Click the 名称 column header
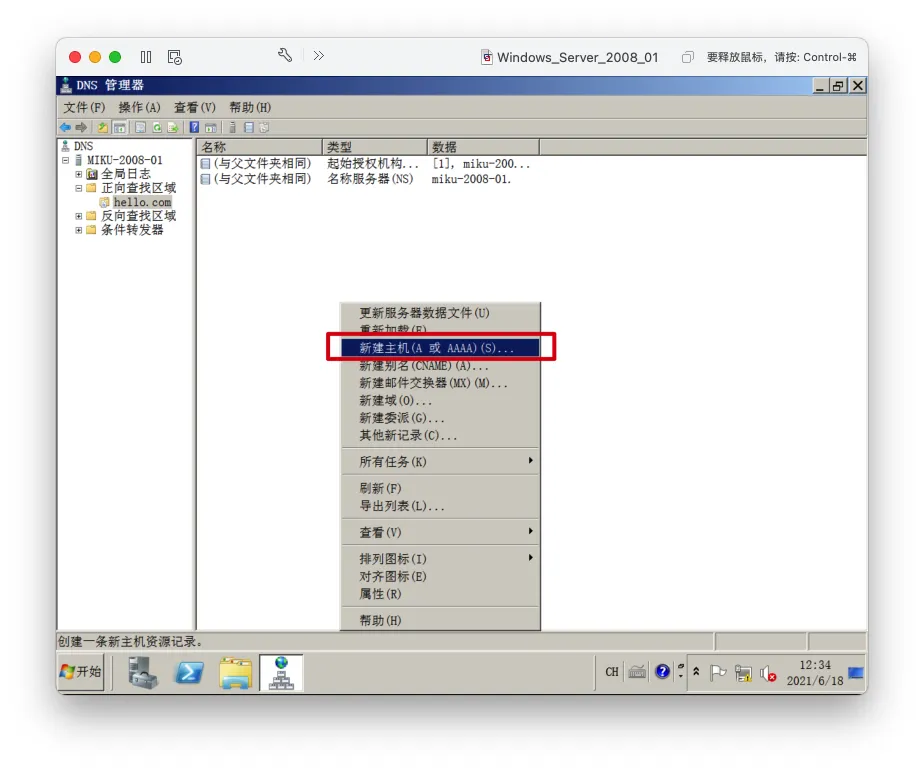Screen dimensions: 924x769 [260, 147]
